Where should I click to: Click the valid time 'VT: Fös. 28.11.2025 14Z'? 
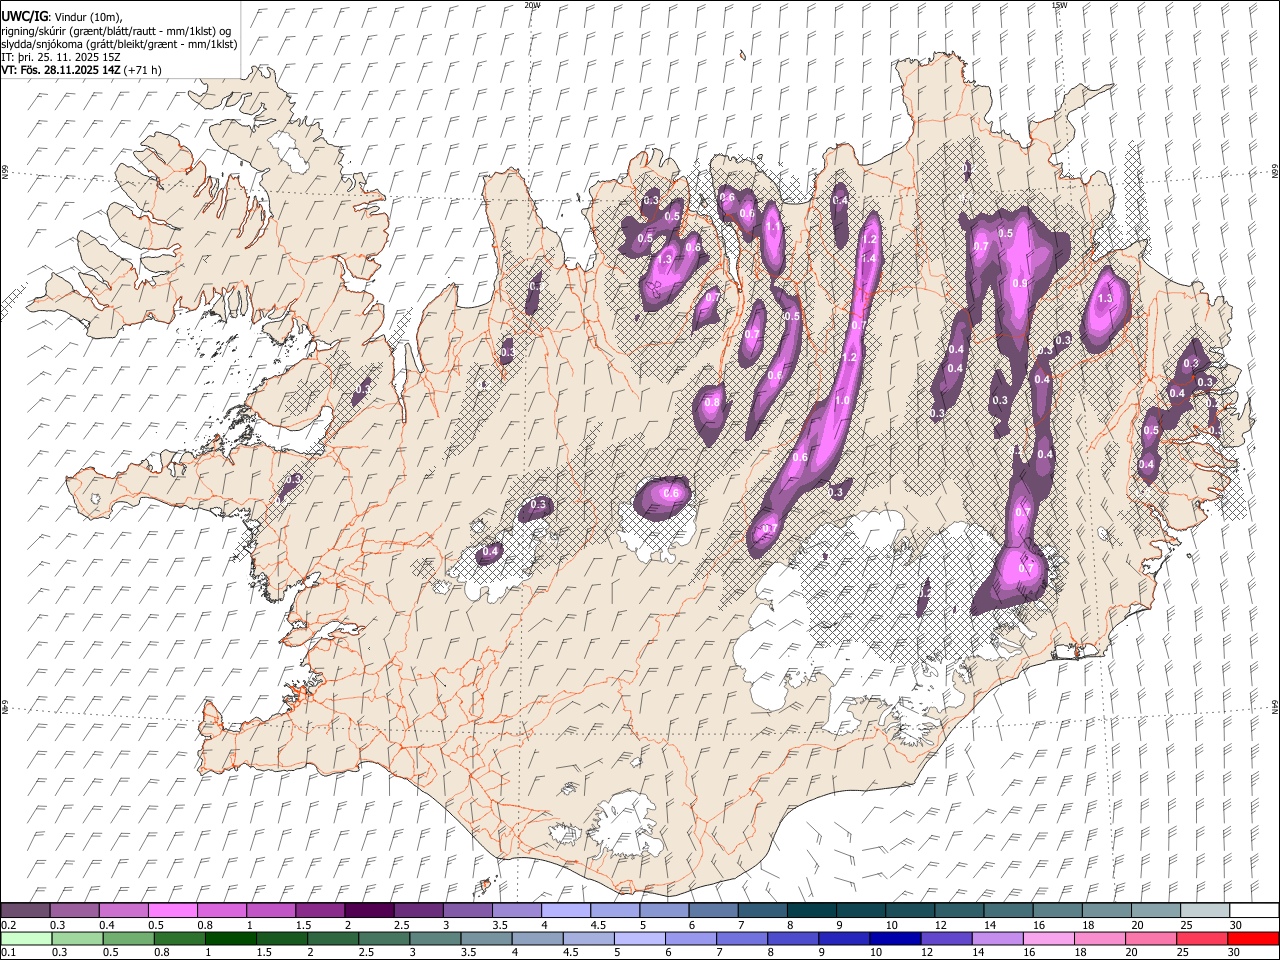coord(62,70)
